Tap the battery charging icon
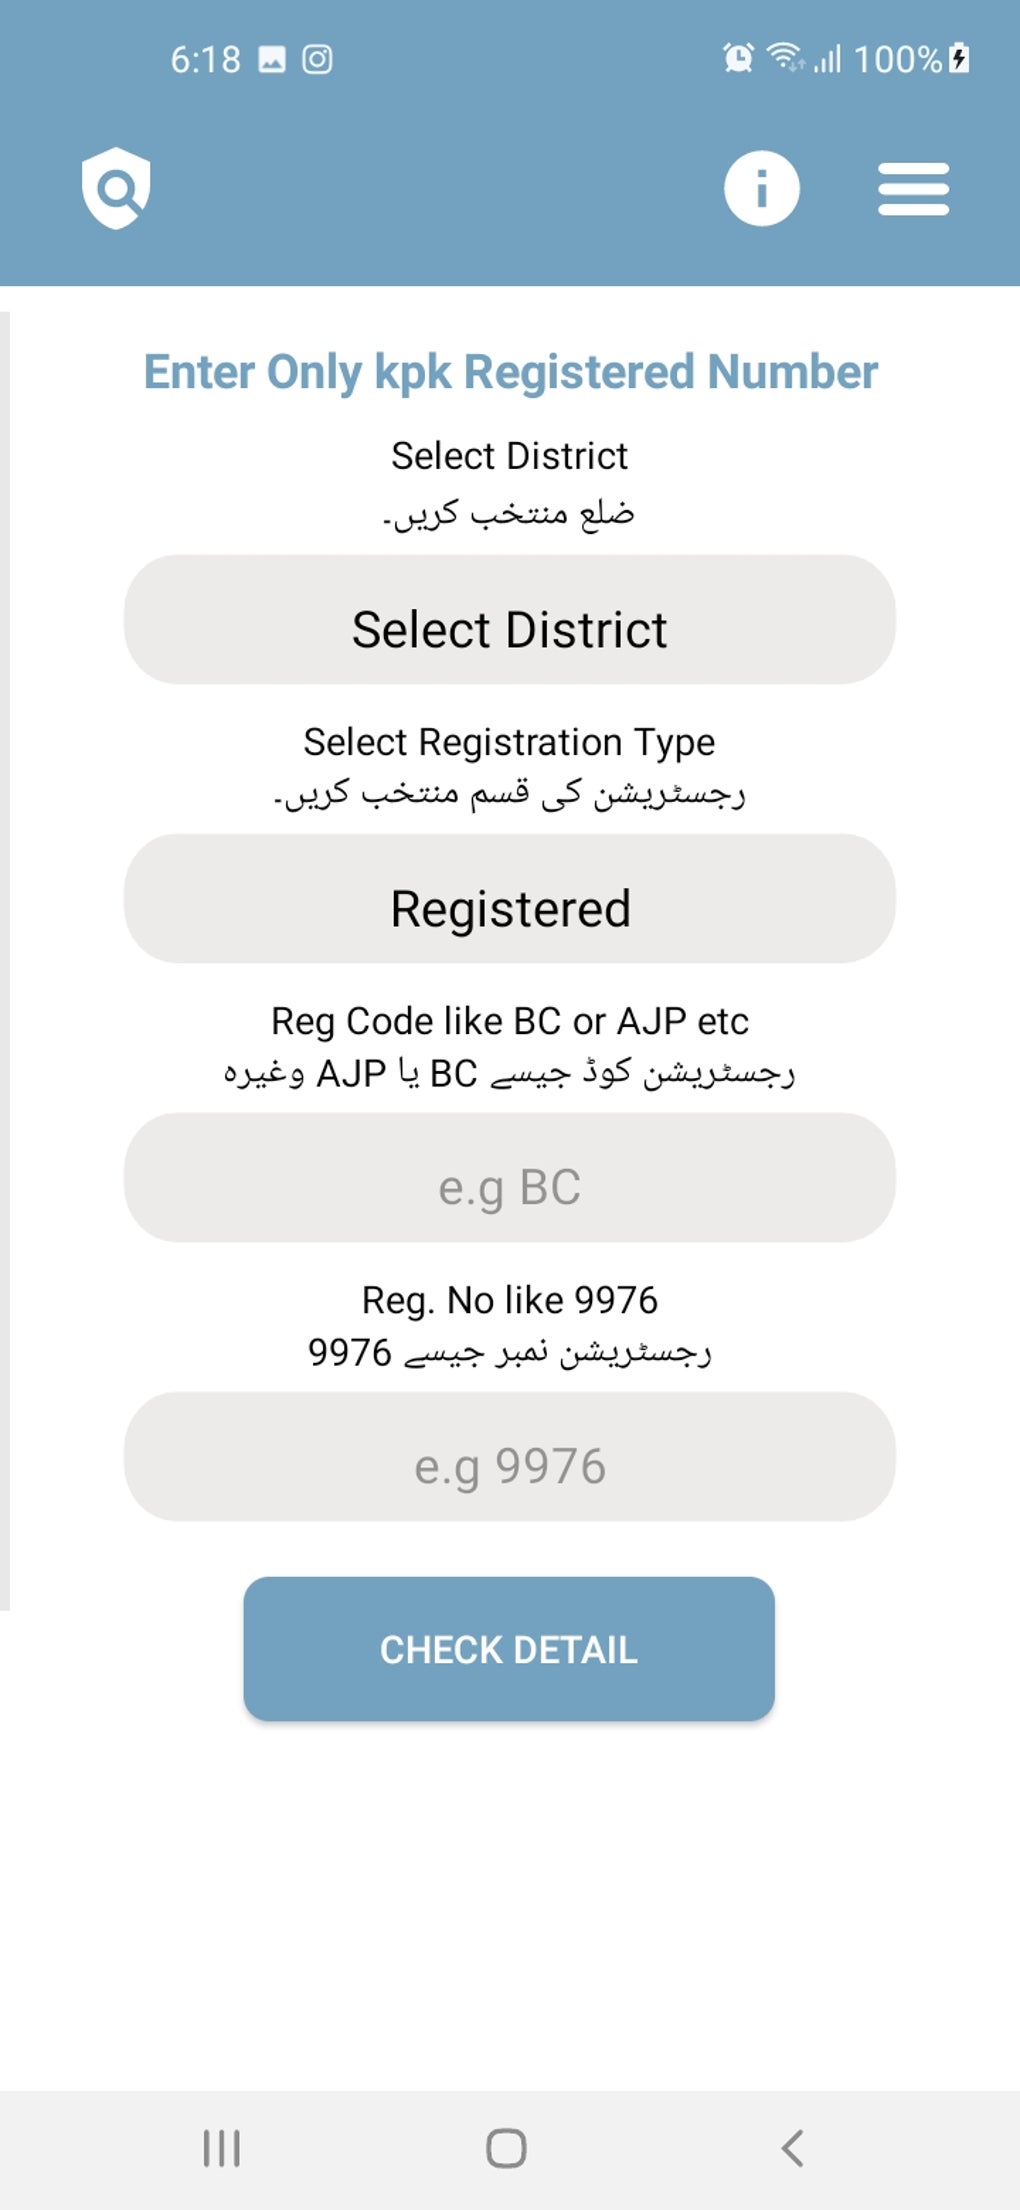 pyautogui.click(x=959, y=58)
